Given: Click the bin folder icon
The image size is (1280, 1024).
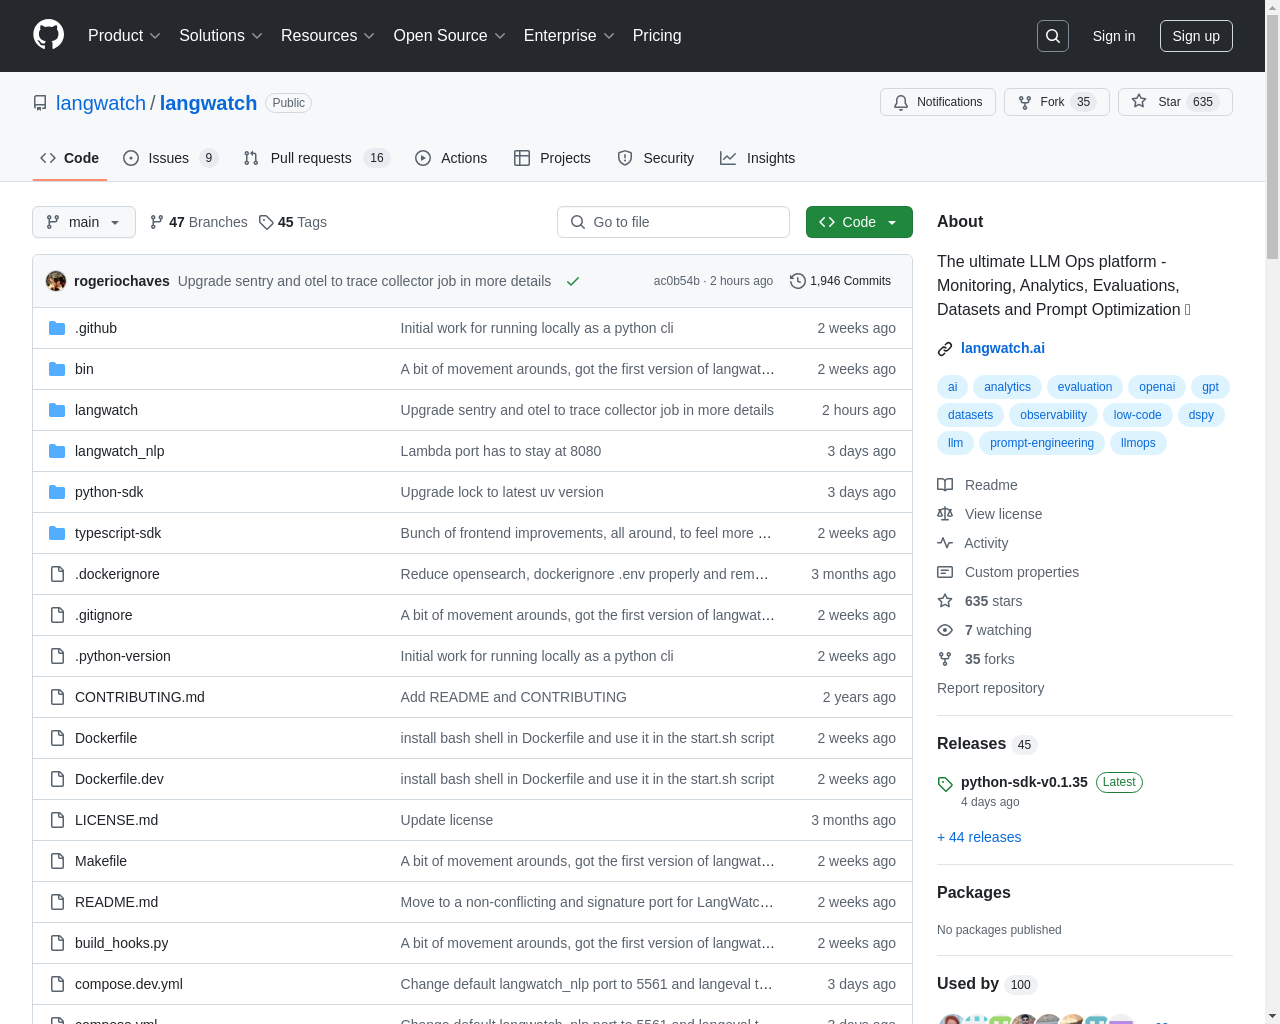Looking at the screenshot, I should [x=57, y=369].
